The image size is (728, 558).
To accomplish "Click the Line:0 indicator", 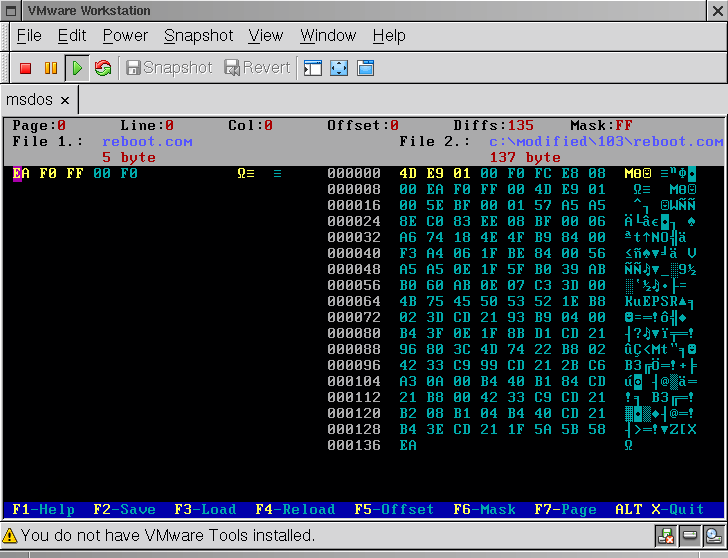I will 147,125.
